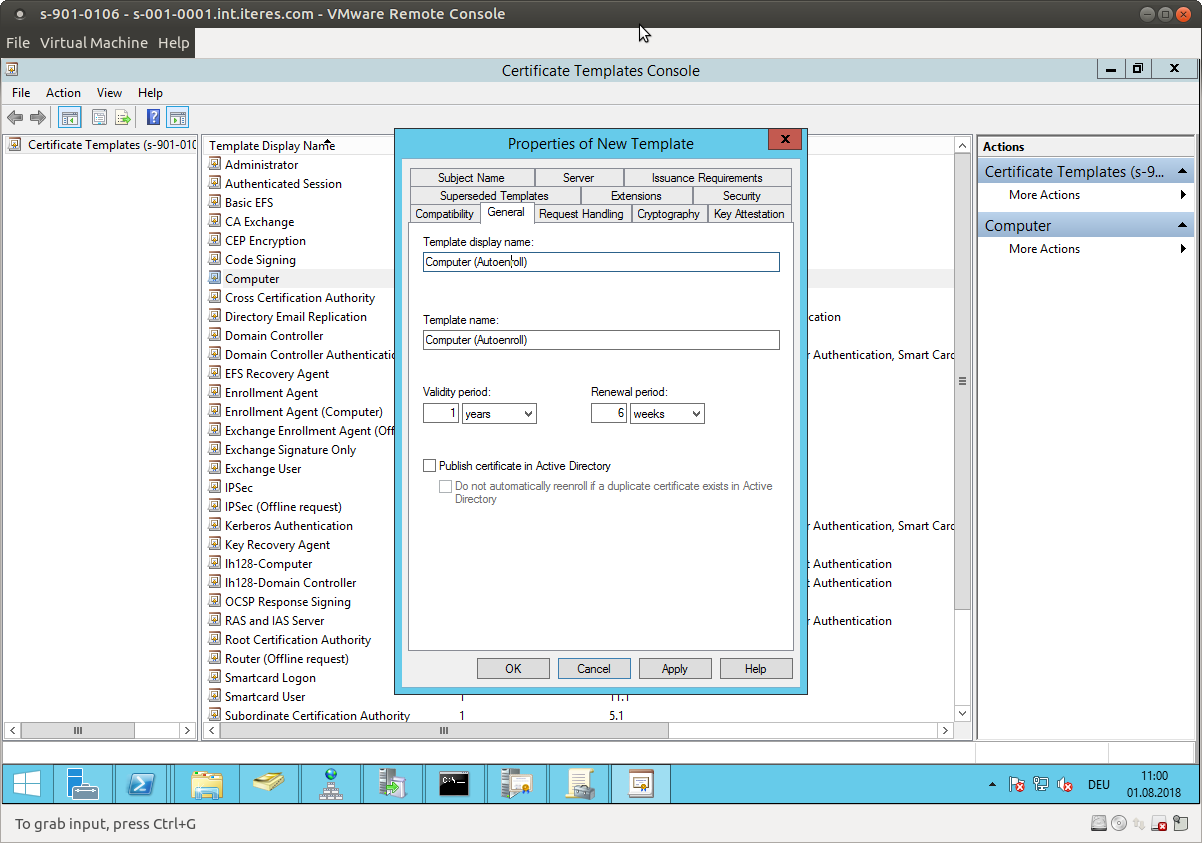The width and height of the screenshot is (1202, 843).
Task: Click the Back arrow in MMC toolbar
Action: click(15, 117)
